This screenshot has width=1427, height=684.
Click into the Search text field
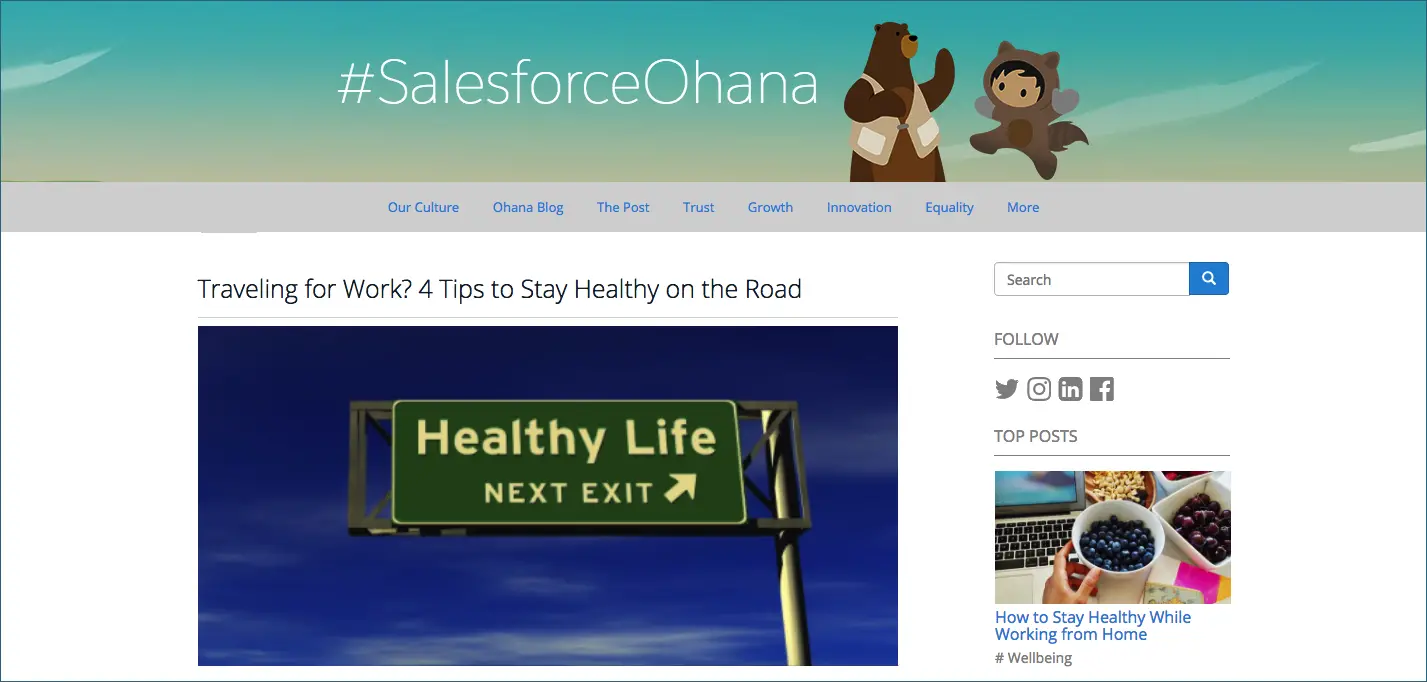[x=1091, y=279]
